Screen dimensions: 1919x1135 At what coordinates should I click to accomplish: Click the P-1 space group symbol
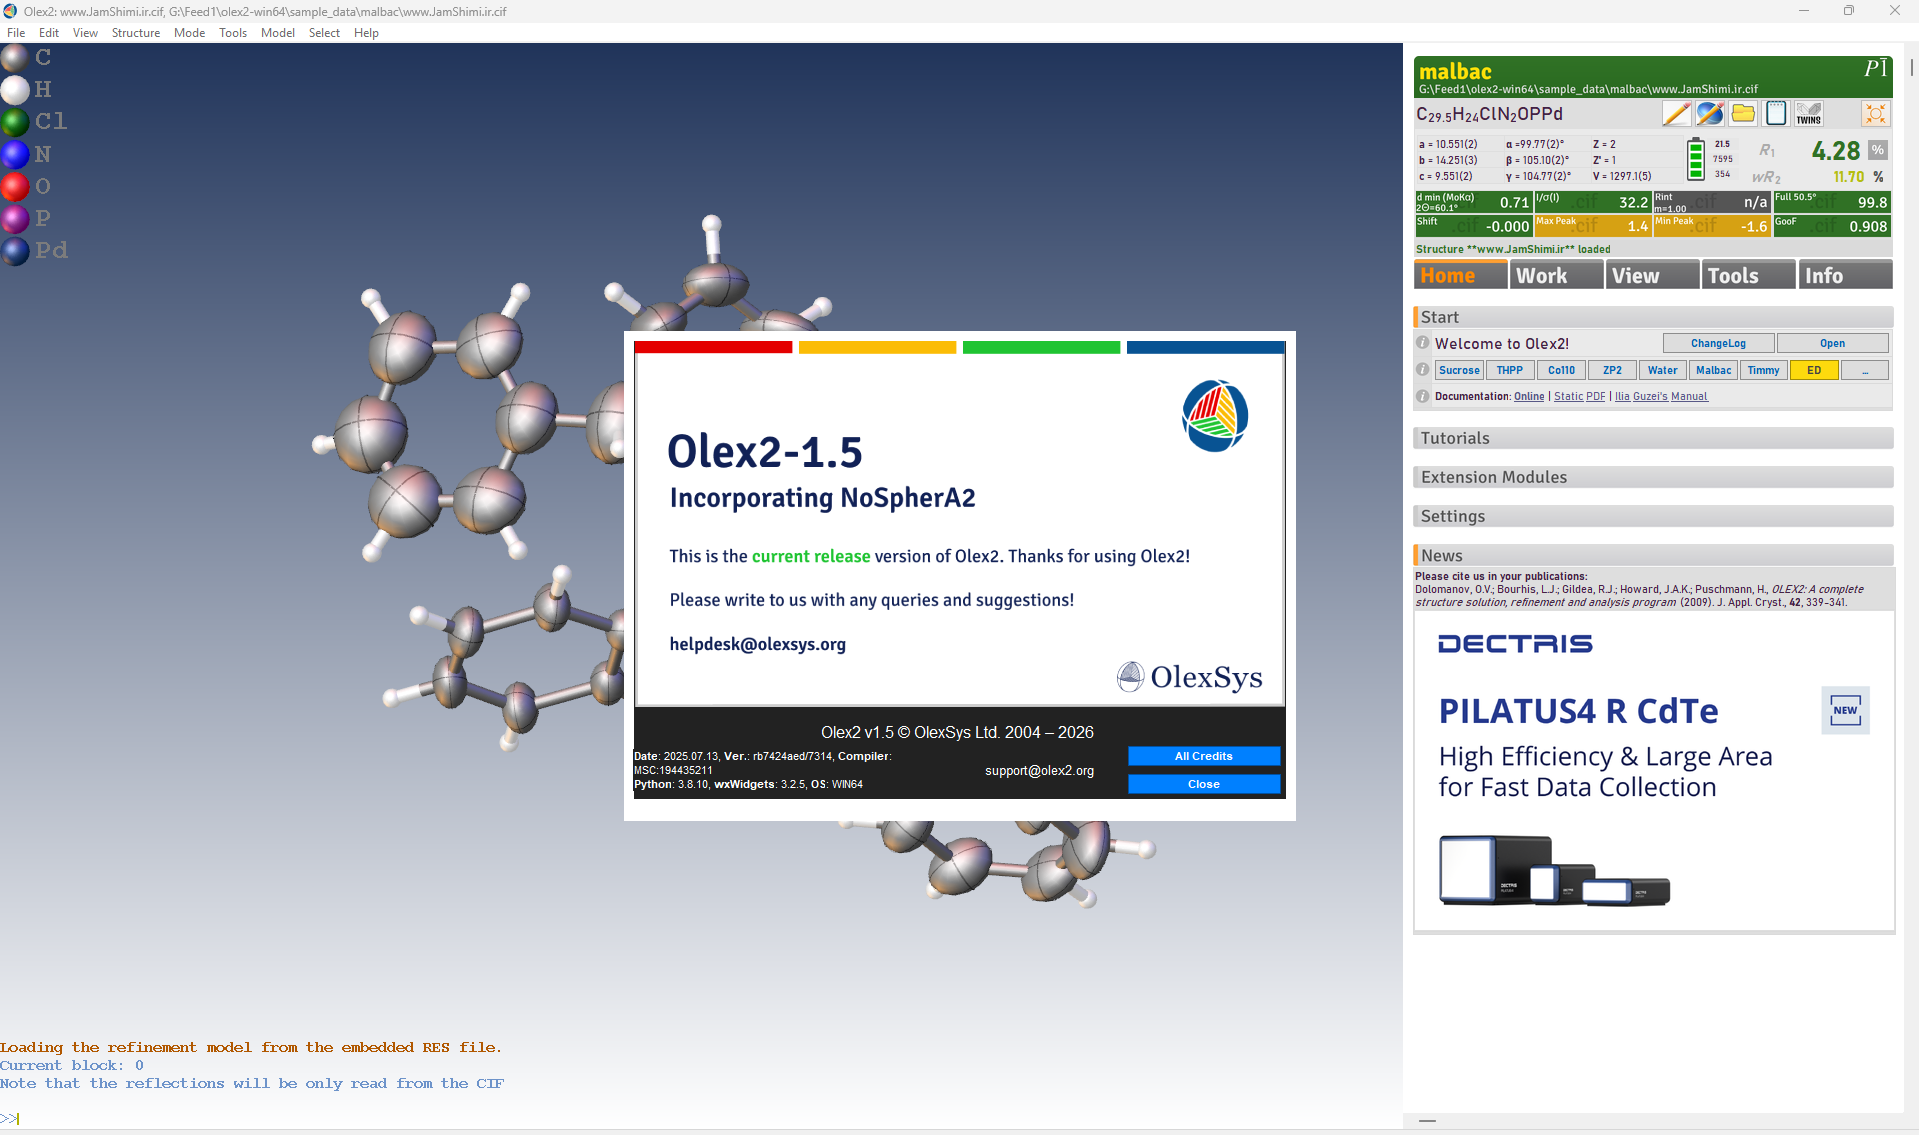[x=1875, y=68]
